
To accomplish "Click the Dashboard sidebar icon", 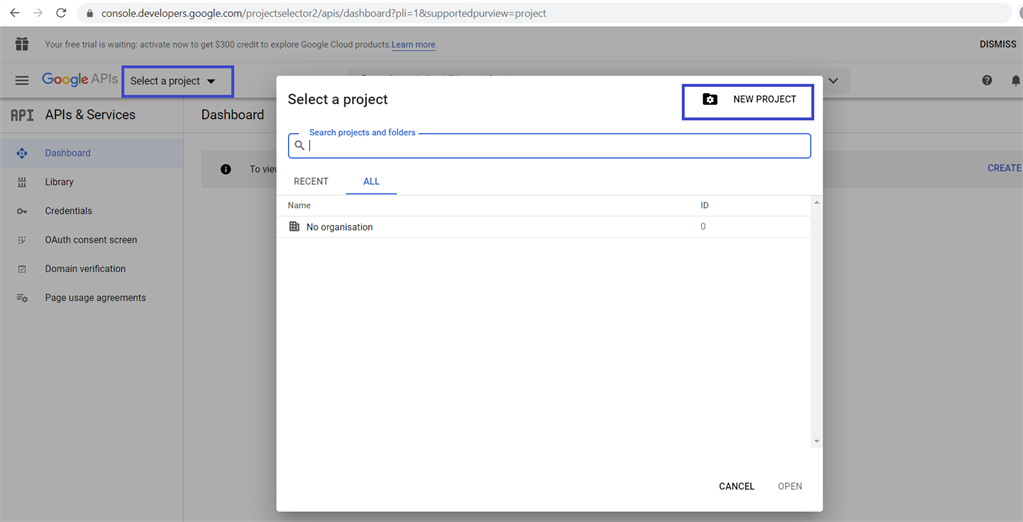I will [22, 153].
